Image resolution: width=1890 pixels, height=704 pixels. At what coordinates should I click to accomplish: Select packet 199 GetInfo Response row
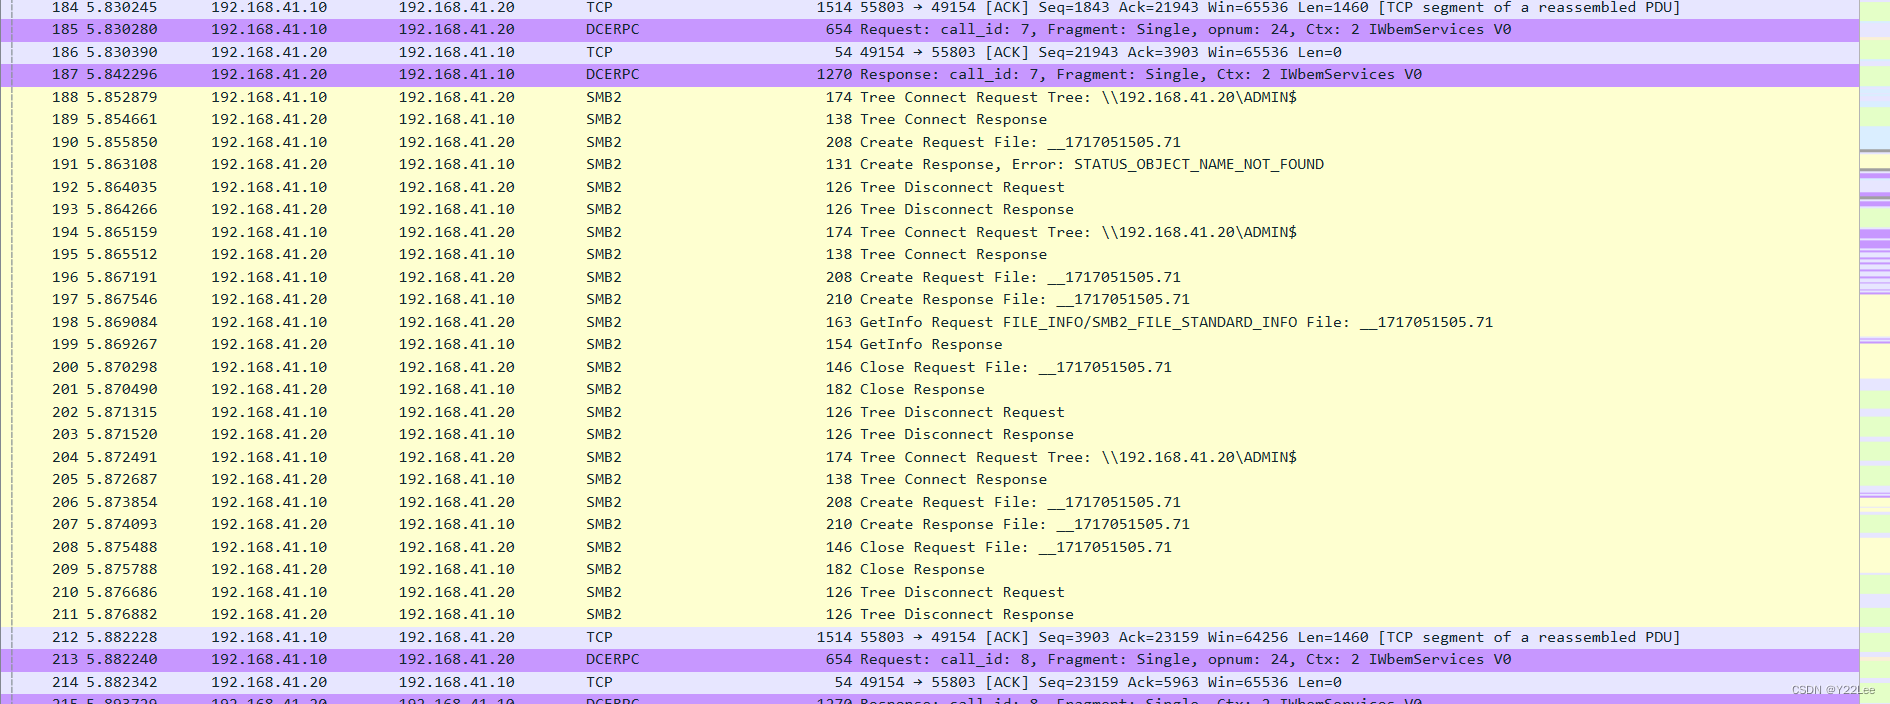click(930, 345)
